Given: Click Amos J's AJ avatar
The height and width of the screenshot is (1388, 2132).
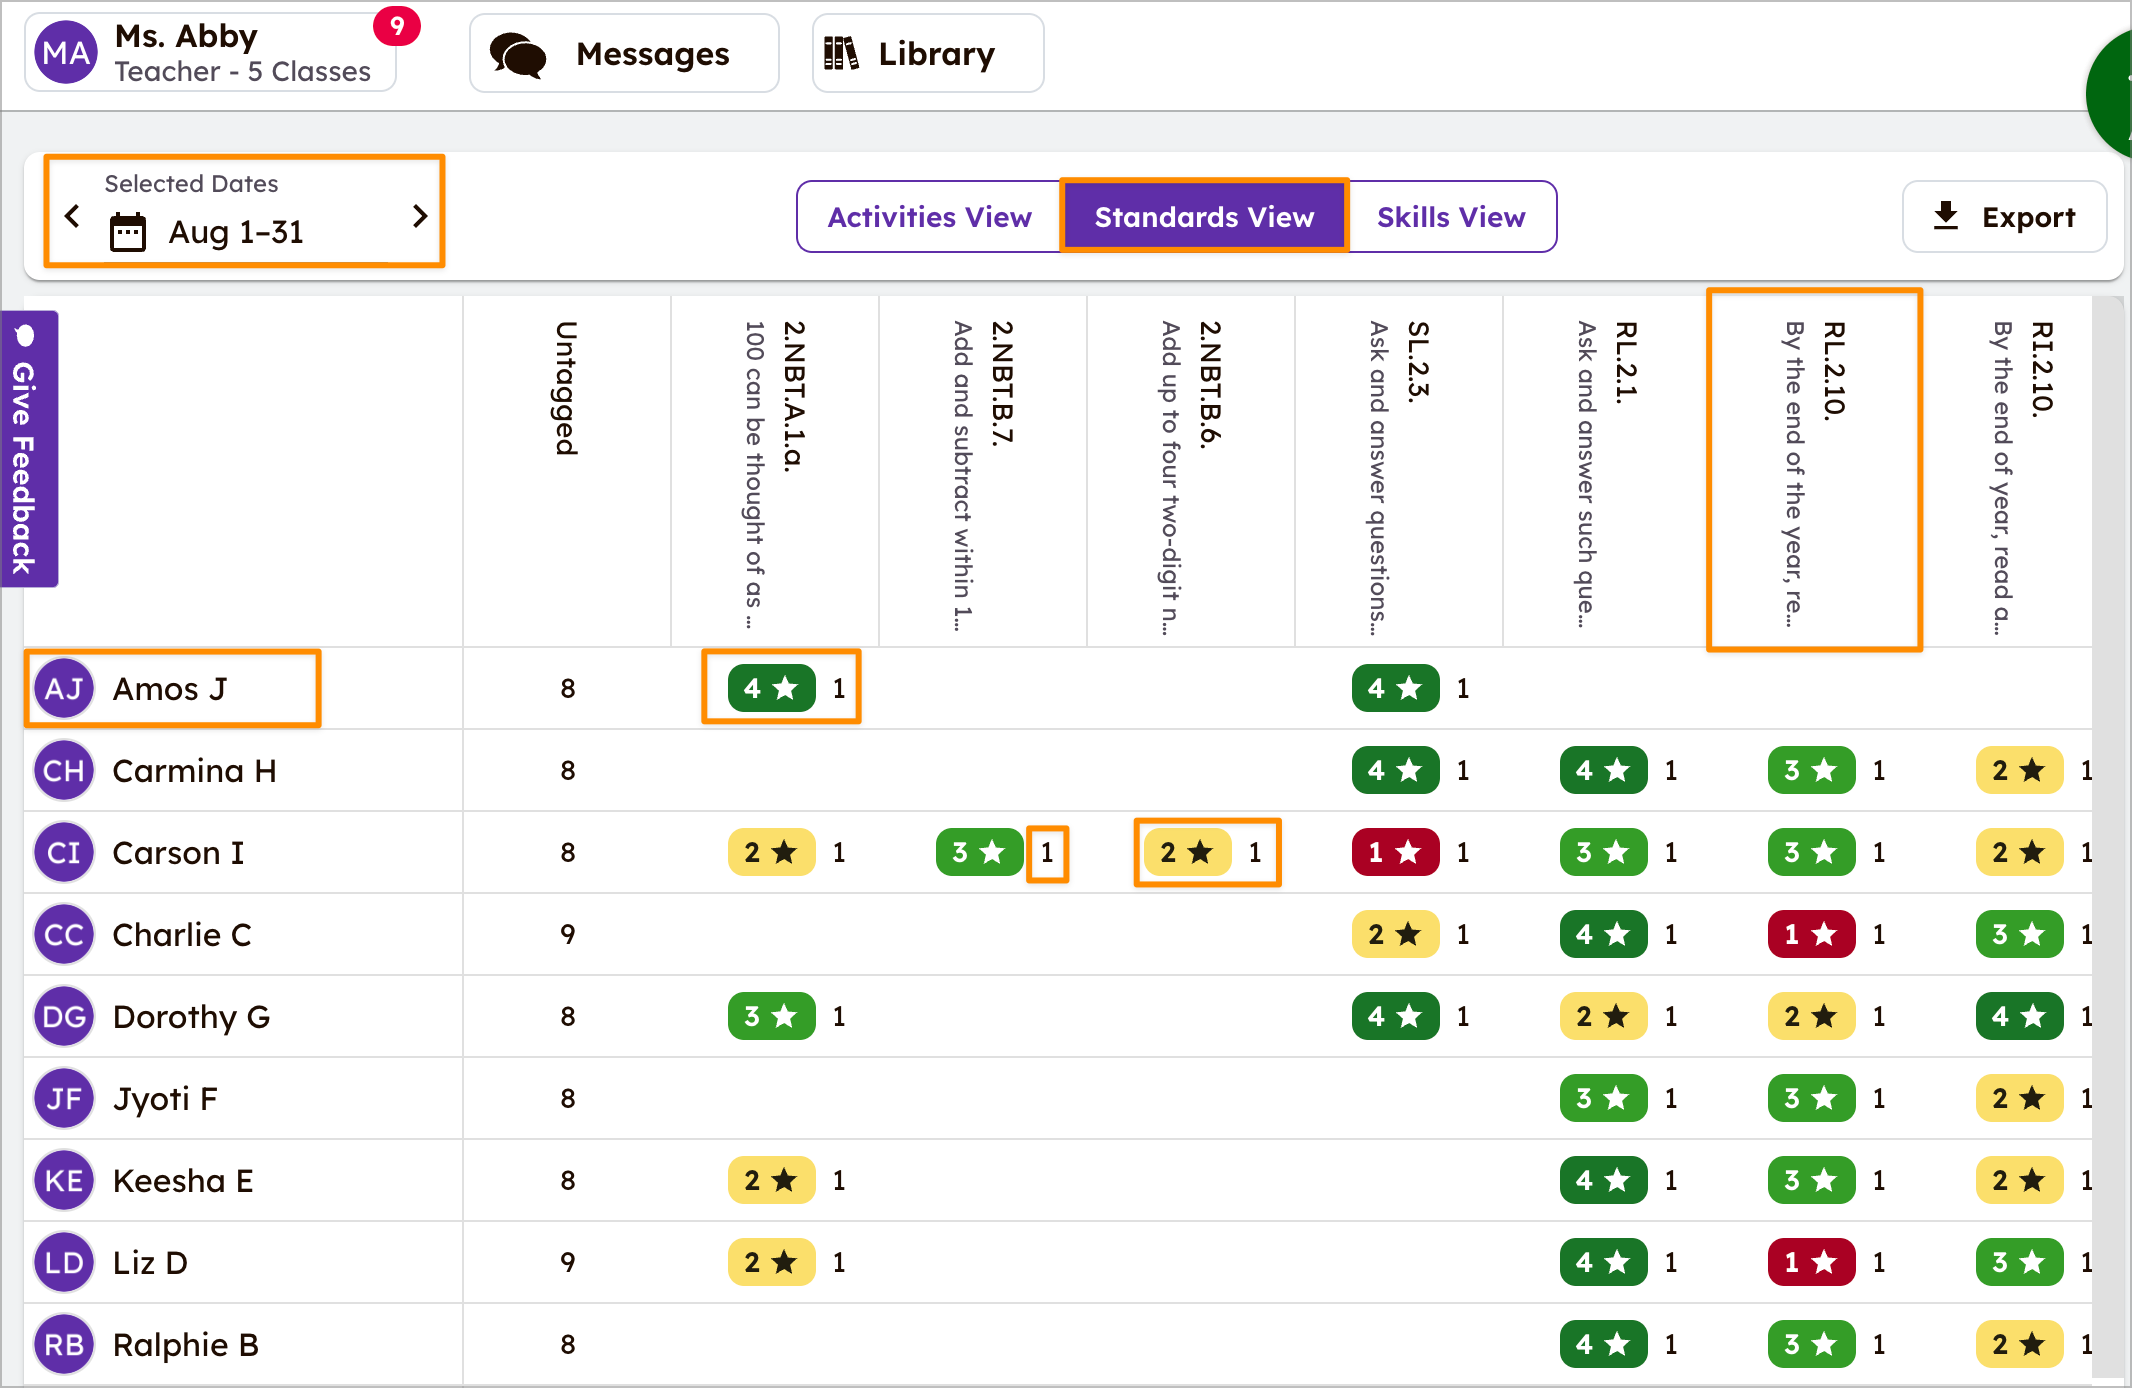Looking at the screenshot, I should click(64, 689).
